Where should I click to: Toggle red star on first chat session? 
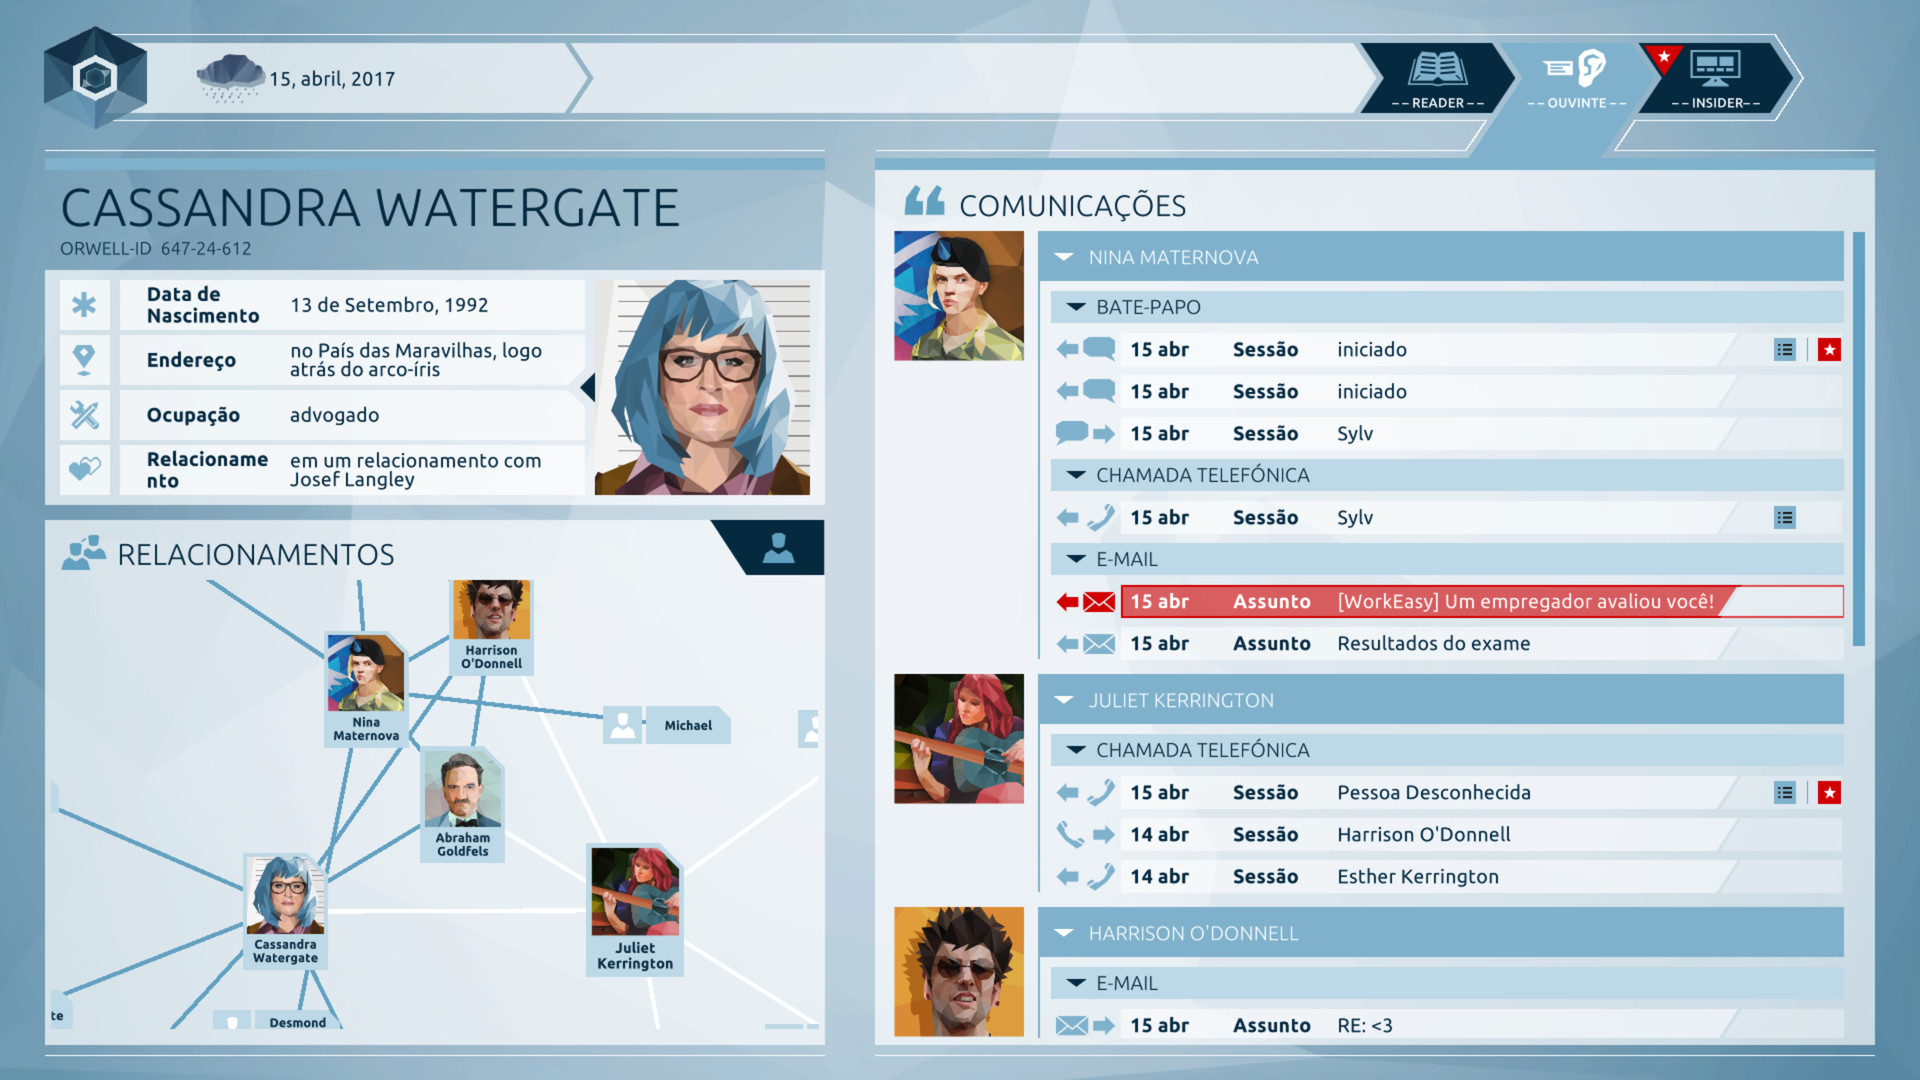tap(1829, 349)
